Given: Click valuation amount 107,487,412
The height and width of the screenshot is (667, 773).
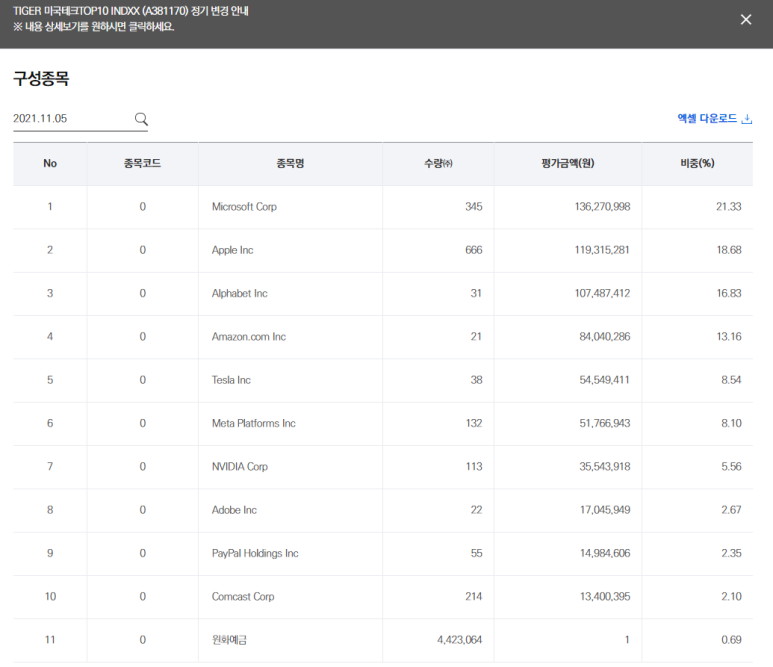Looking at the screenshot, I should [x=602, y=293].
